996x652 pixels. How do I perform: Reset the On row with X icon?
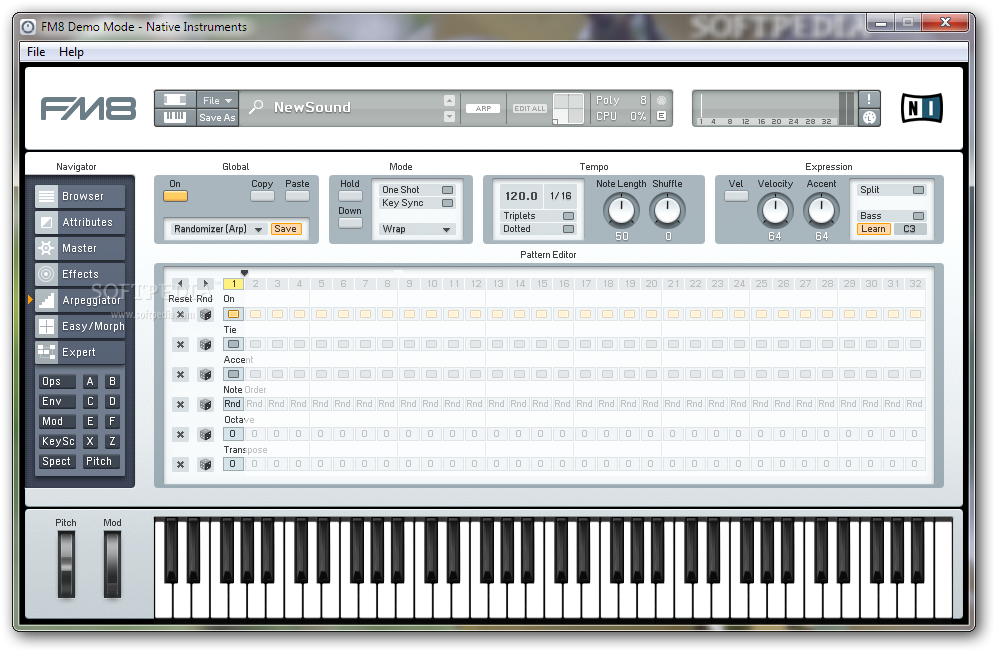pos(180,315)
